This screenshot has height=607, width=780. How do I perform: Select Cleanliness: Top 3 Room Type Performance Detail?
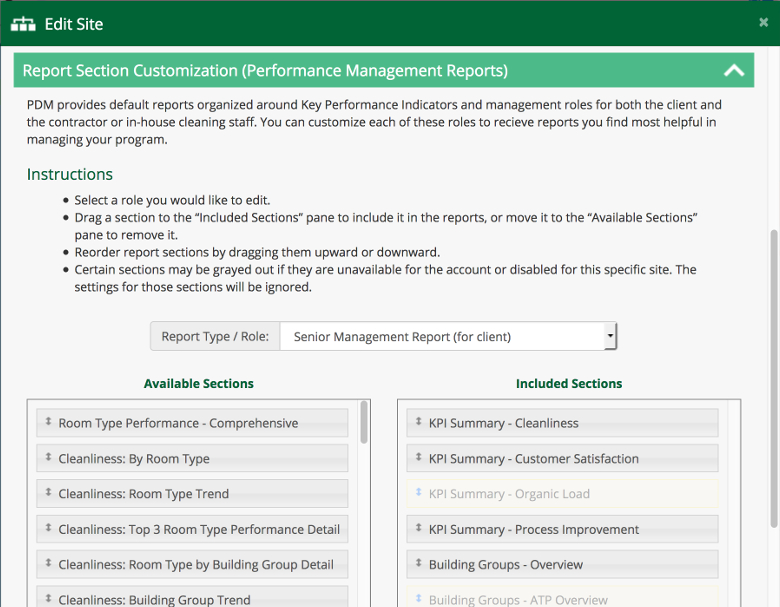point(199,530)
